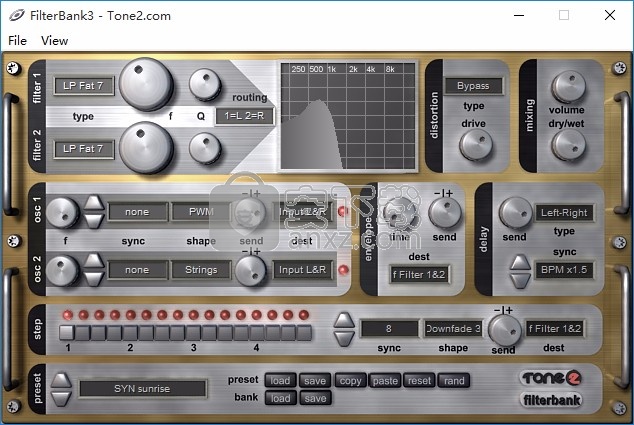Toggle last red step LED
Image resolution: width=634 pixels, height=425 pixels.
pyautogui.click(x=304, y=315)
